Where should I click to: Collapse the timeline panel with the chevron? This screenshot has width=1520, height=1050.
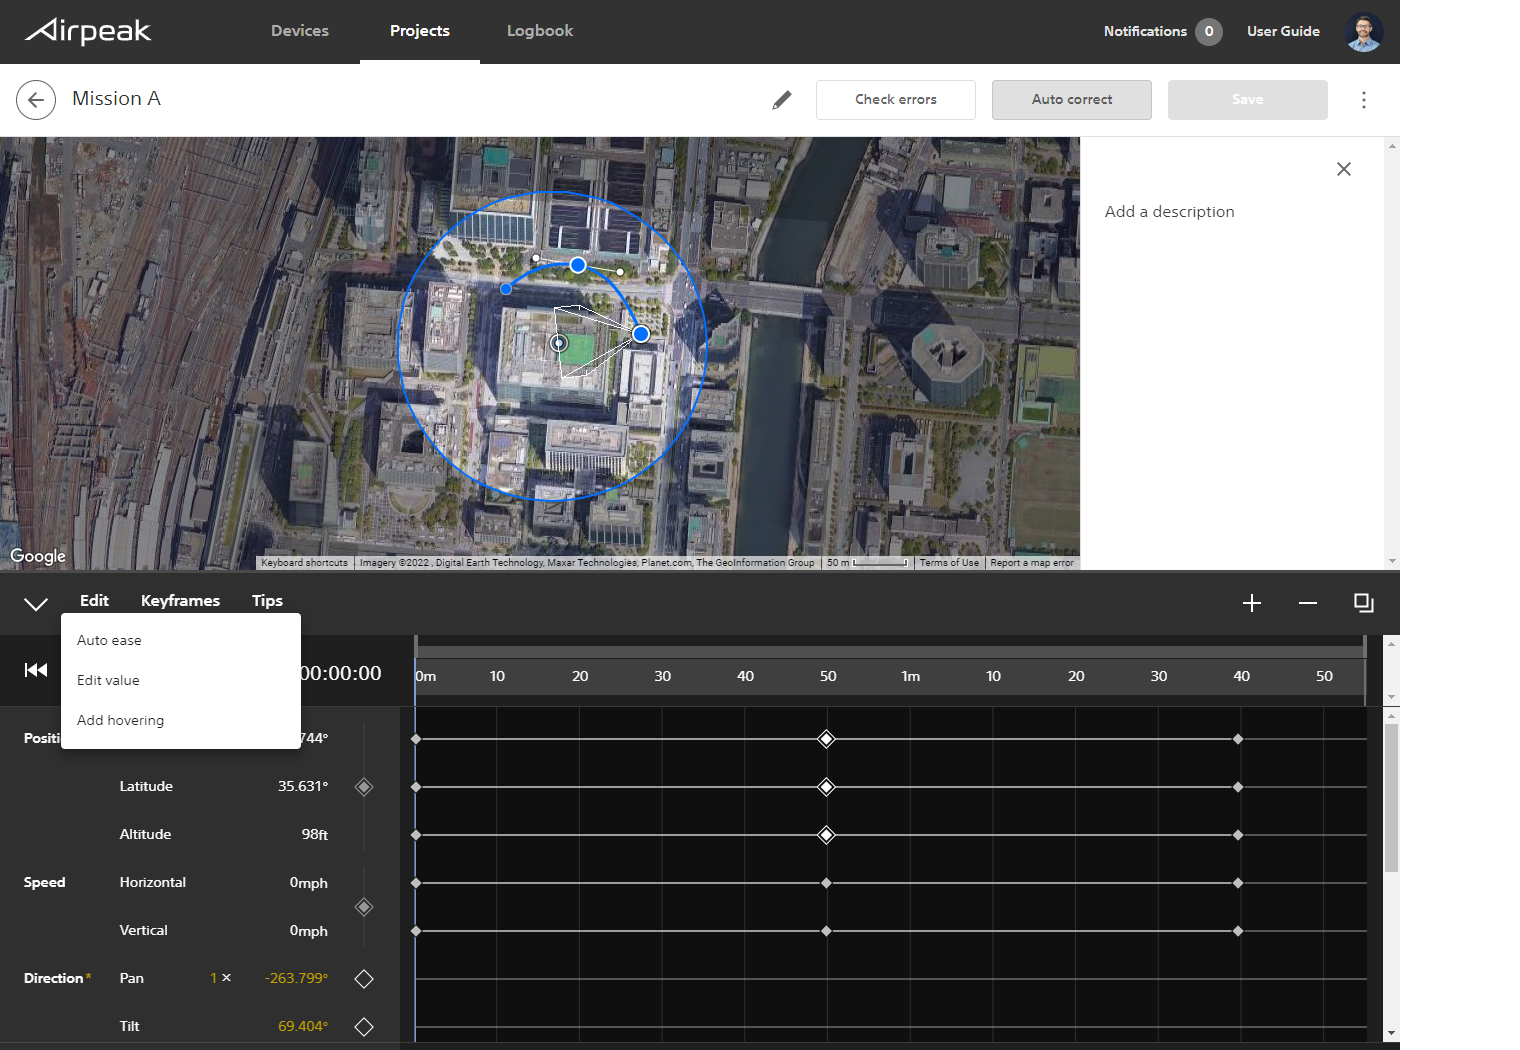[x=36, y=603]
